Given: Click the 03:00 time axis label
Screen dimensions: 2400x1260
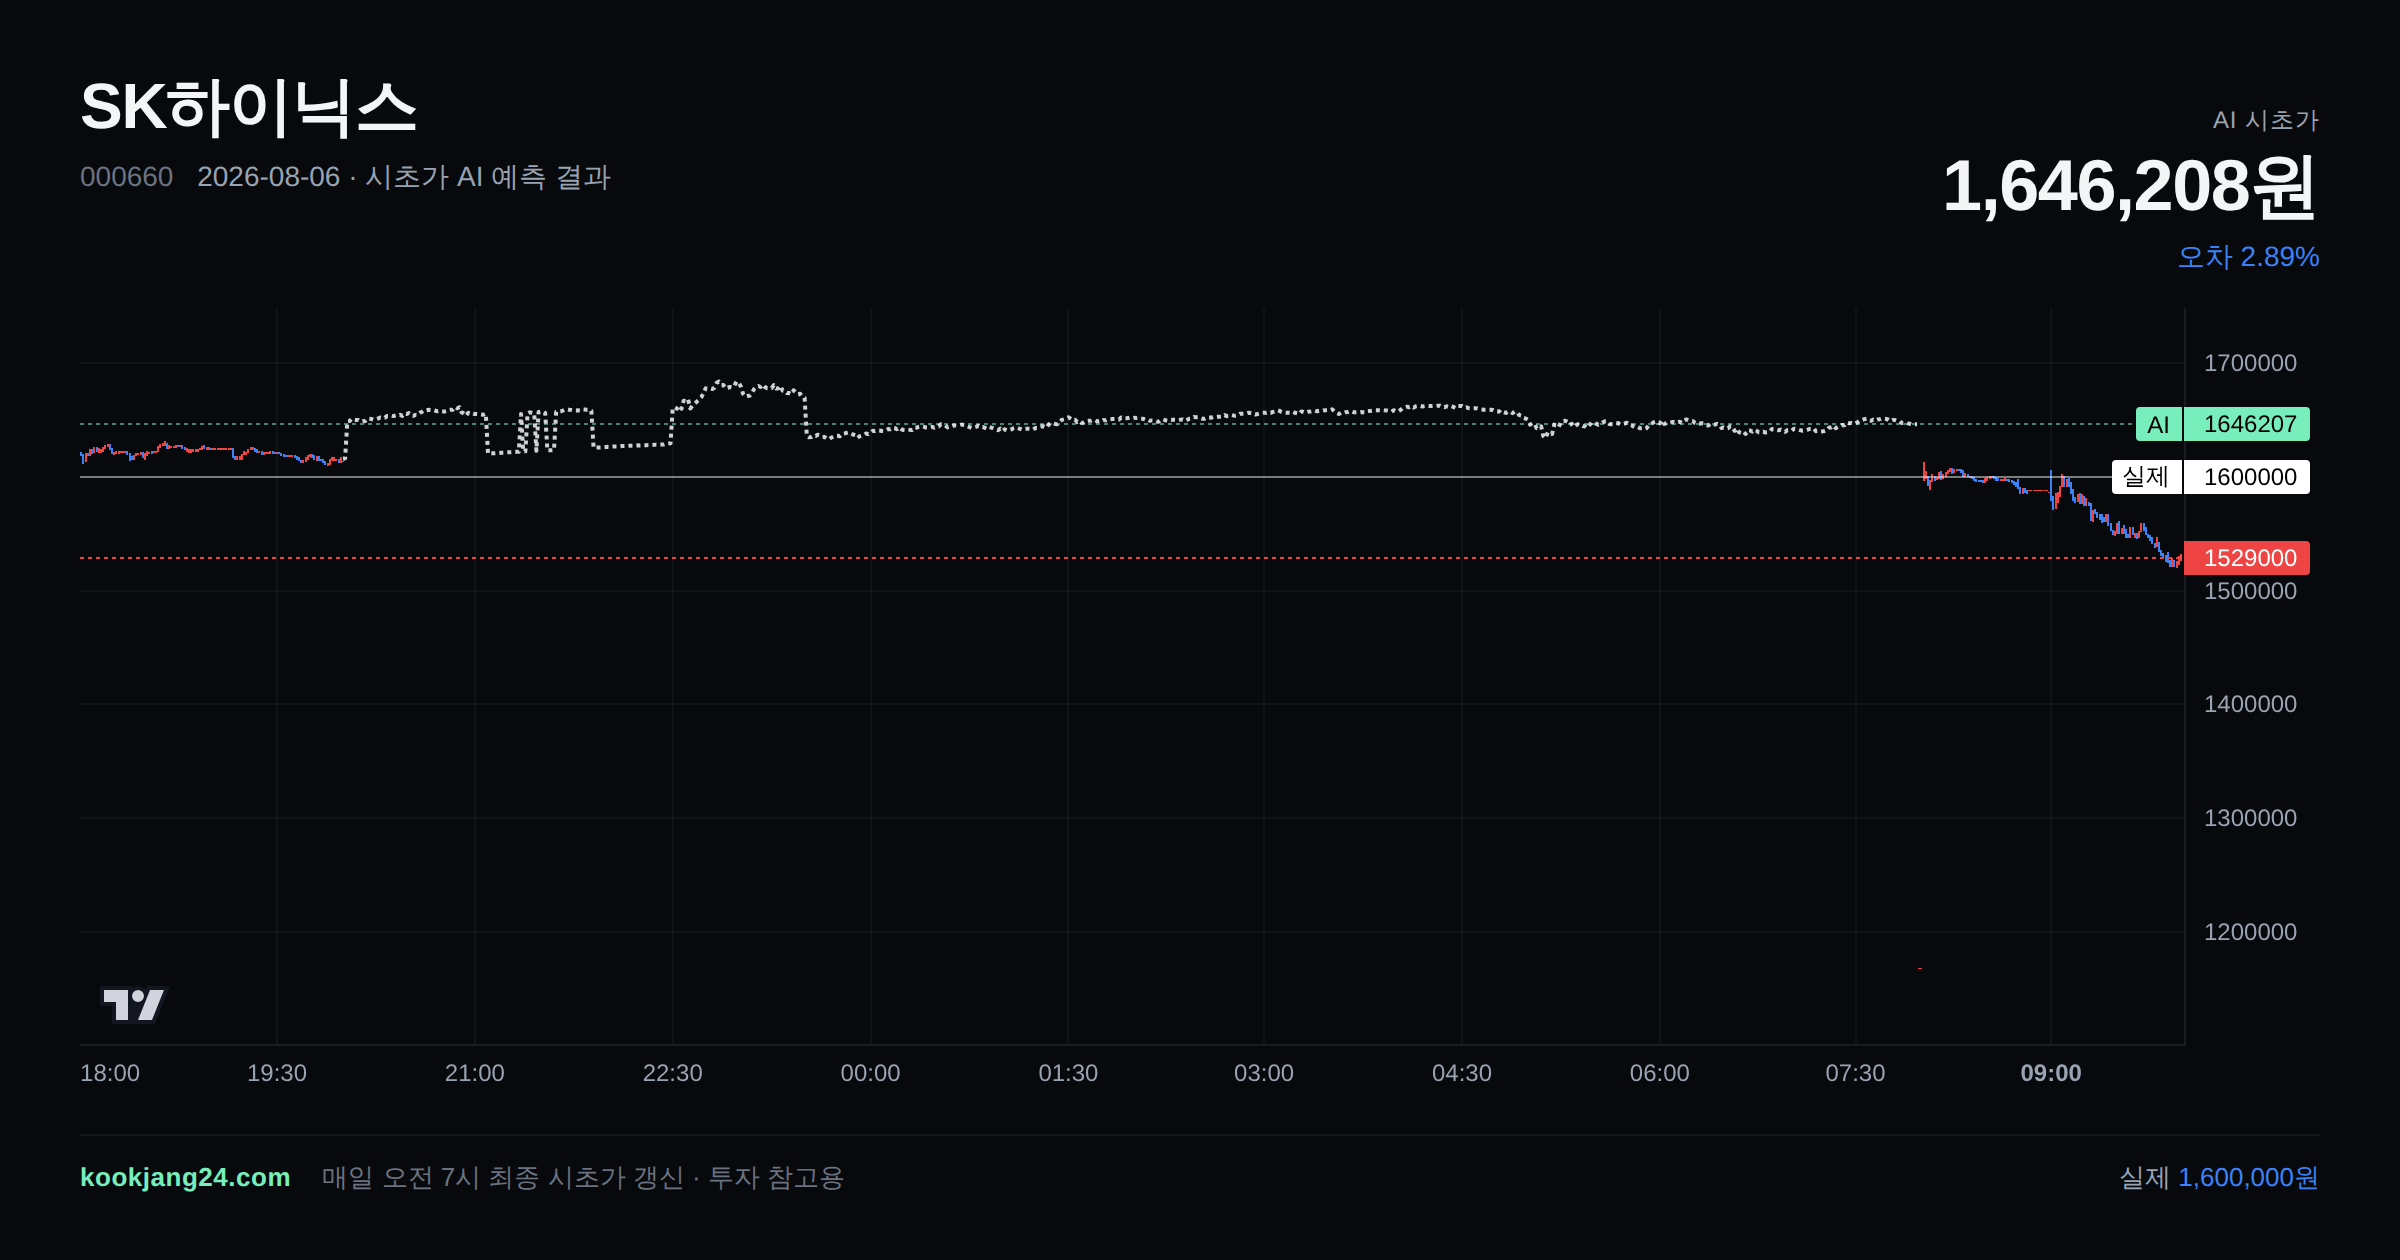Looking at the screenshot, I should coord(1264,1073).
